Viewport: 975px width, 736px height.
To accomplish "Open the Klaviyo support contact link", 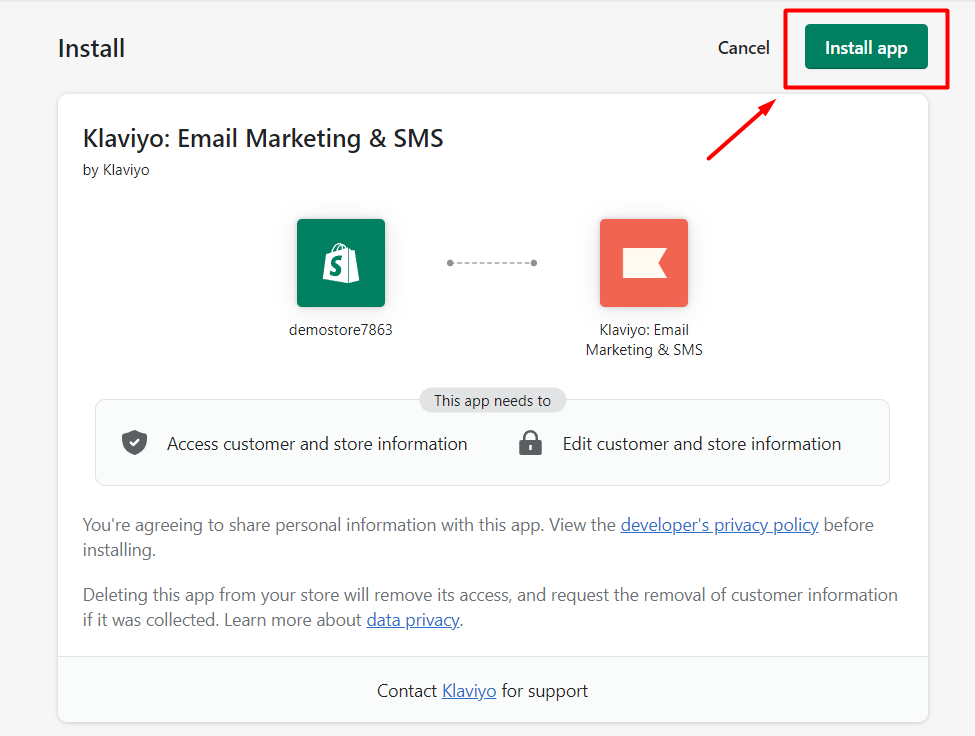I will (x=469, y=691).
